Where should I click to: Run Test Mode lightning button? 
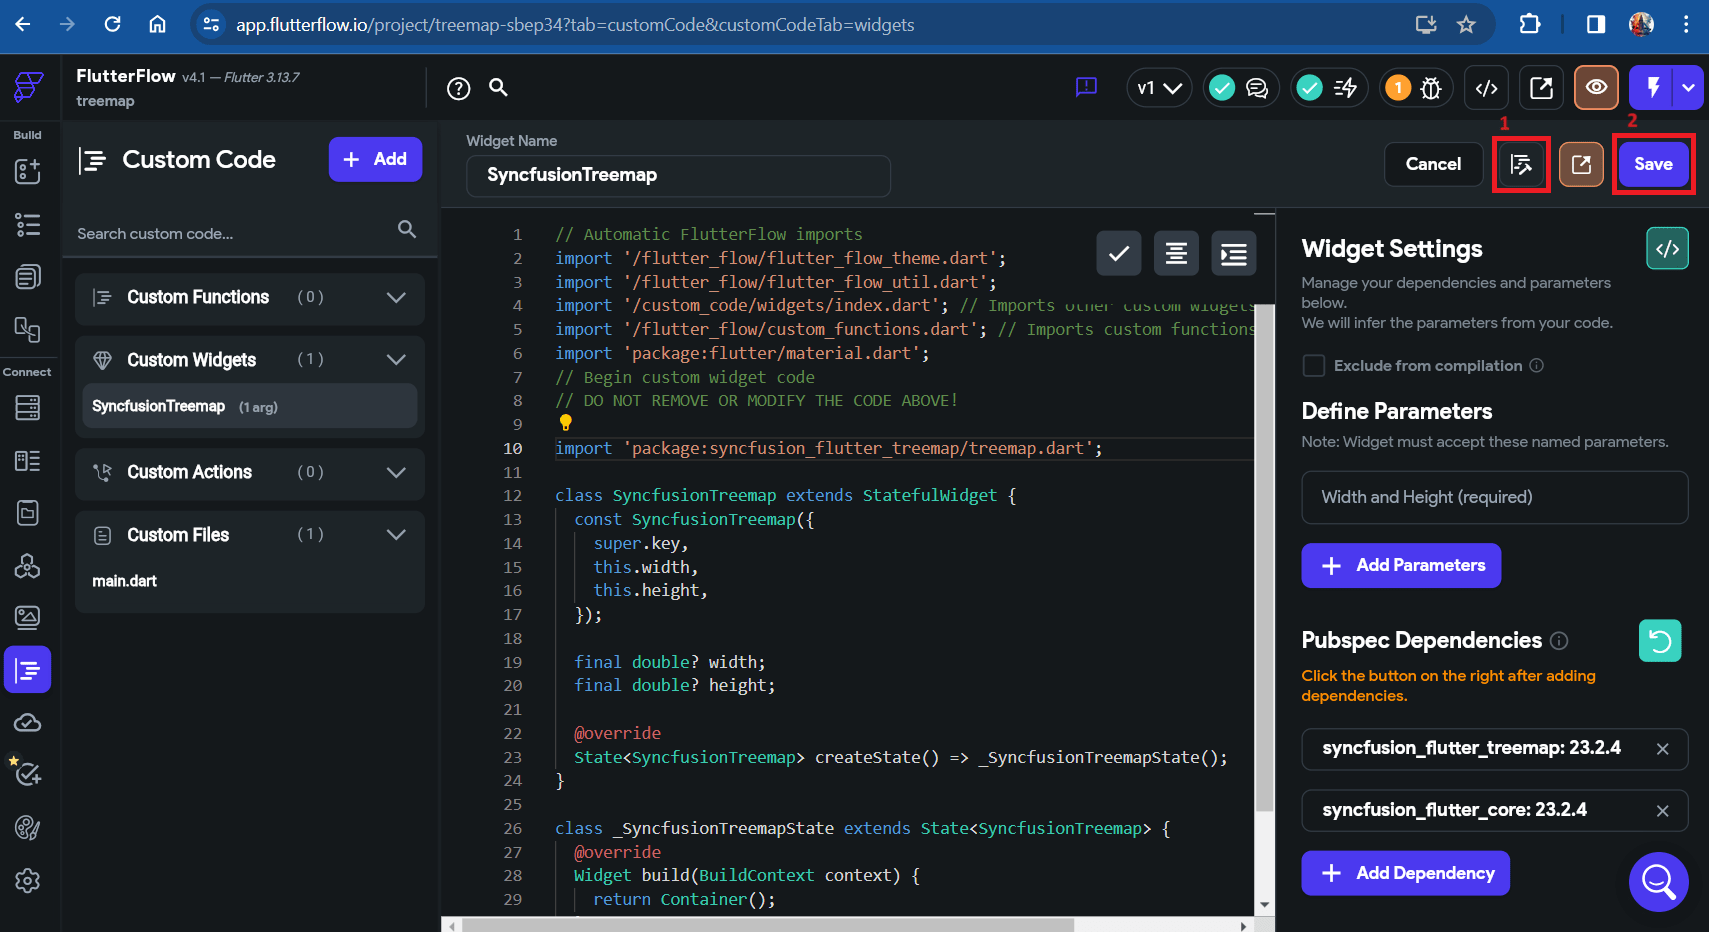click(x=1653, y=88)
